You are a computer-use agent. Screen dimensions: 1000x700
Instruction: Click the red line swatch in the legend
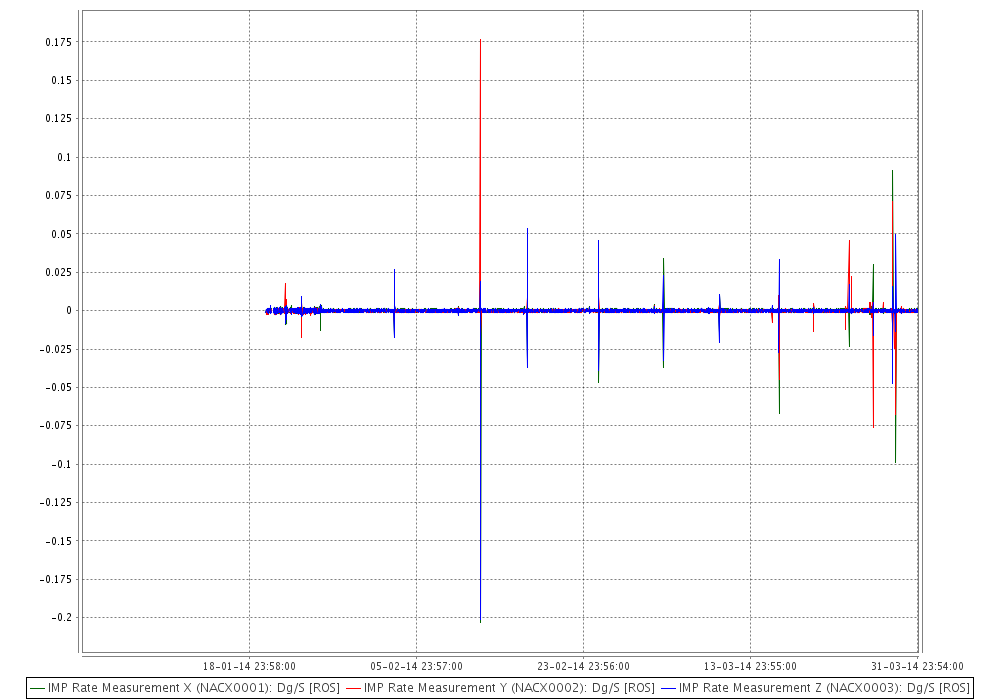pos(353,689)
